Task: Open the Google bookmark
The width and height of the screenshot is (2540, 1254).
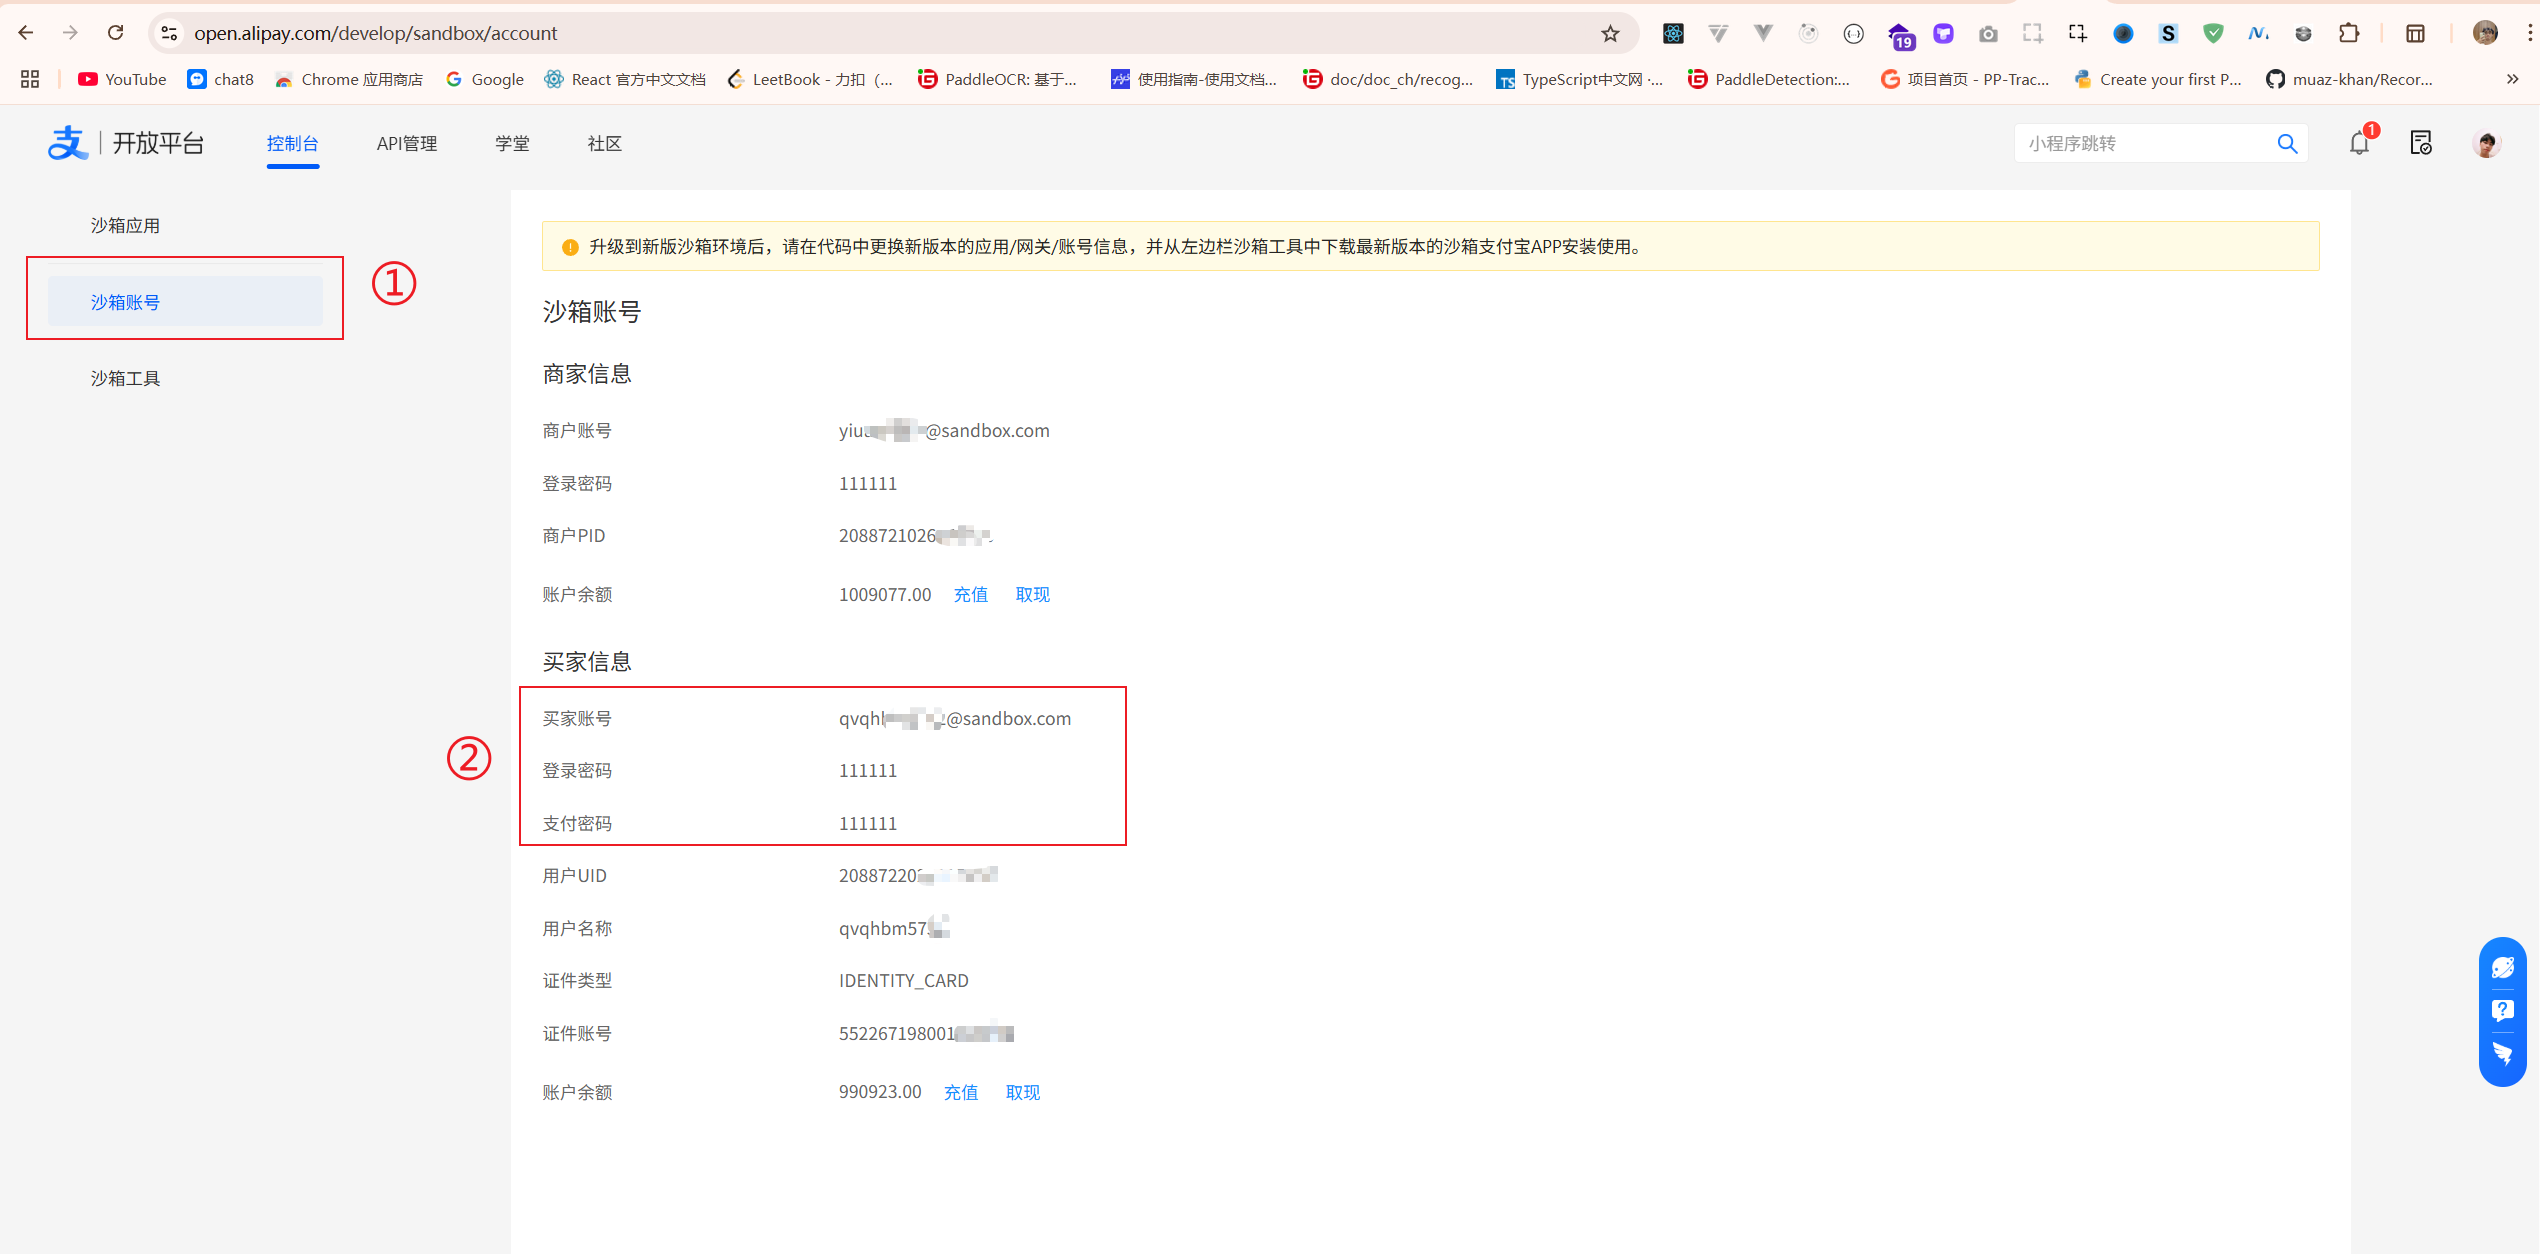Action: 485,79
